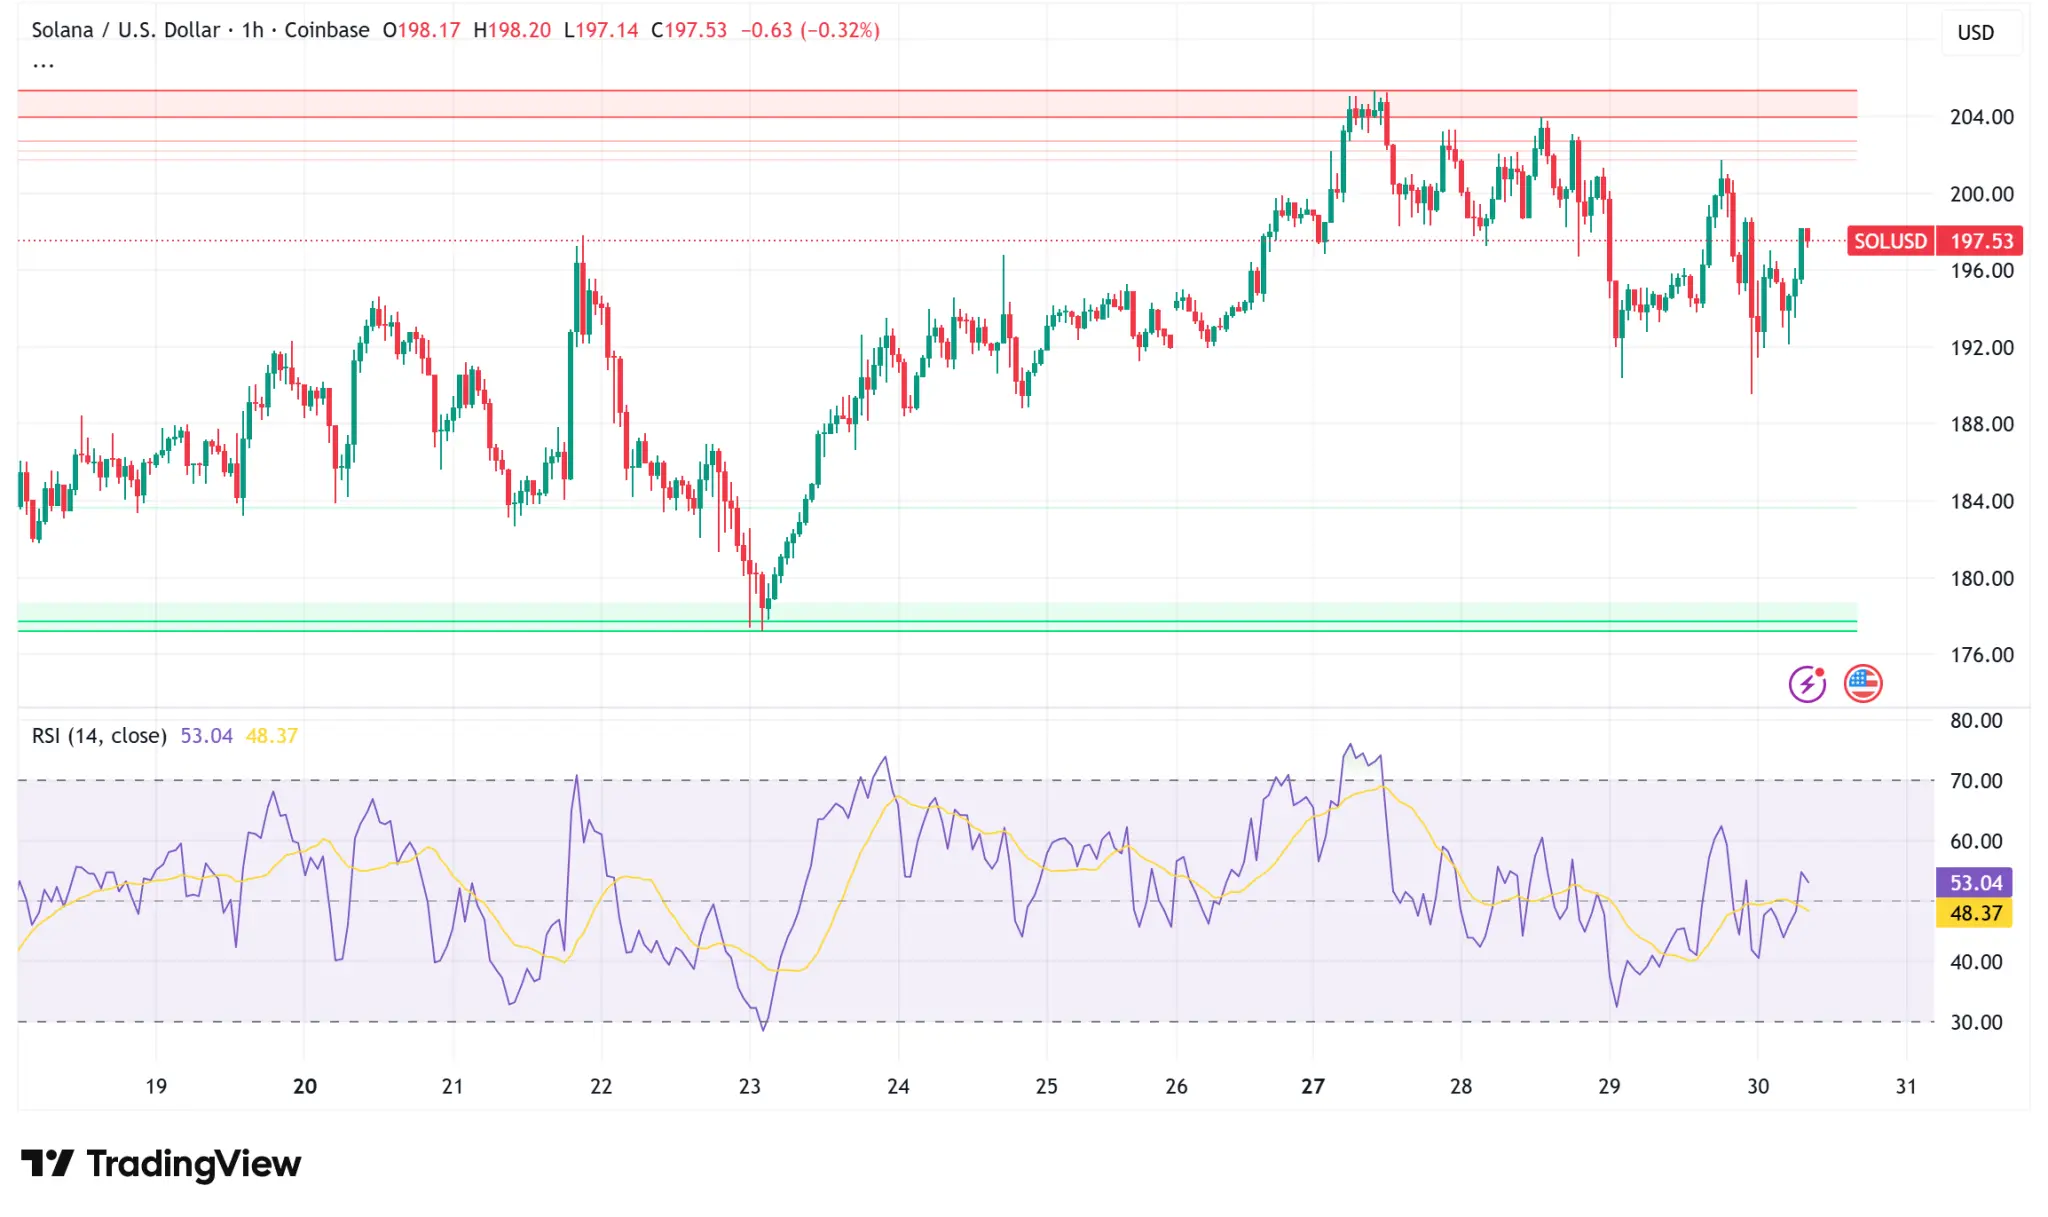Click the Coinbase exchange name
2048x1217 pixels.
(325, 31)
